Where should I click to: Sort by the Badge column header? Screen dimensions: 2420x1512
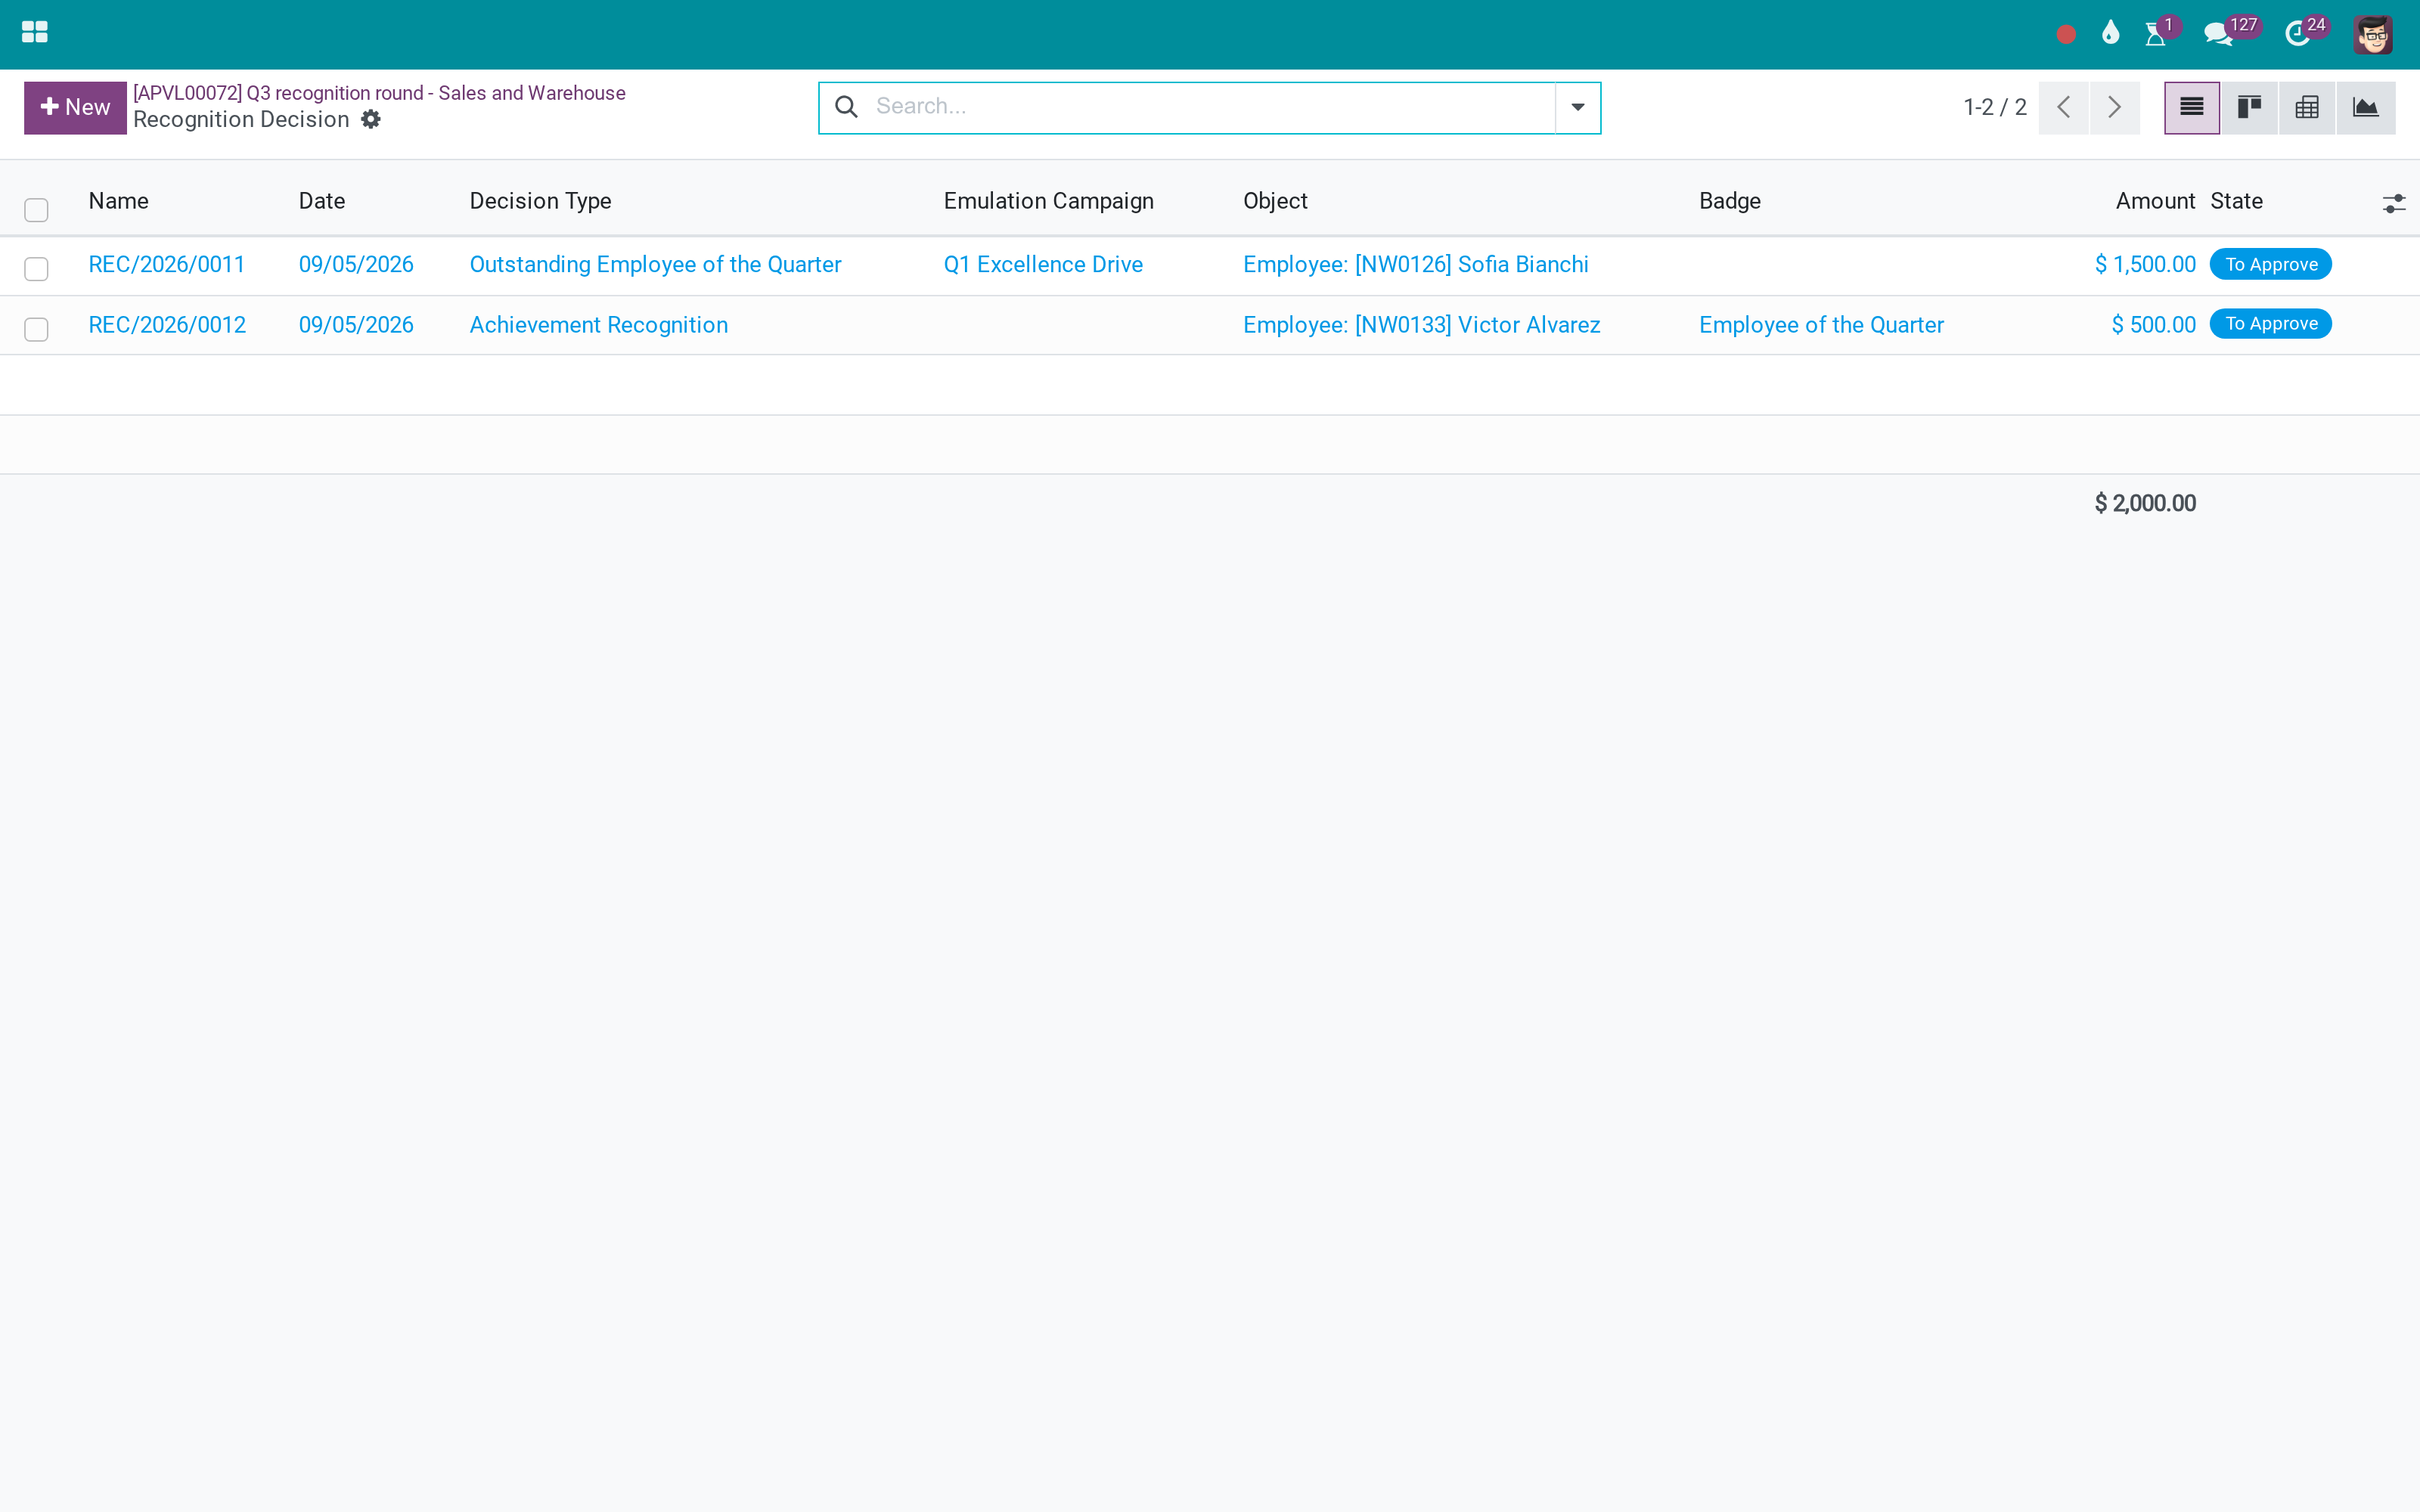point(1729,201)
